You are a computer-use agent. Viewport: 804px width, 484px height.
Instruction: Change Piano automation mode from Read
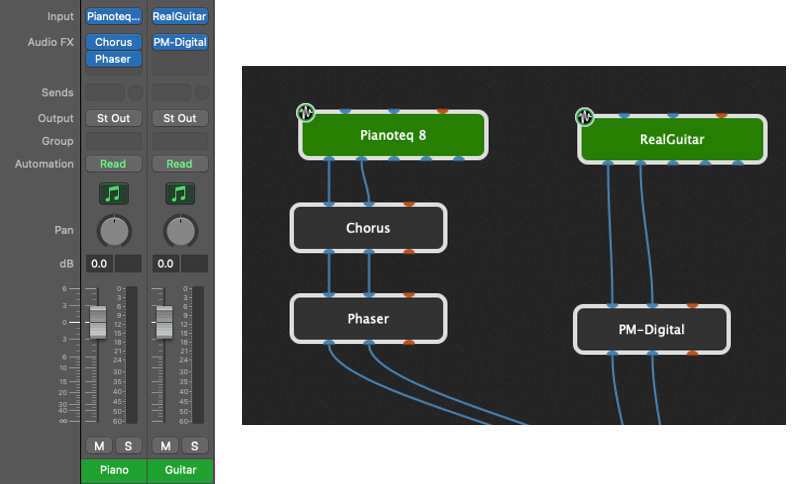[113, 164]
